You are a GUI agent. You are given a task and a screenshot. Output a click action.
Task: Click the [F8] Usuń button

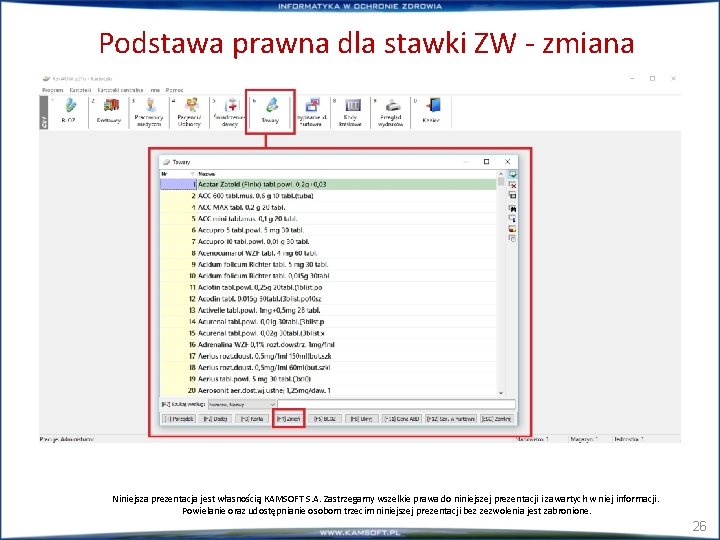[x=361, y=419]
